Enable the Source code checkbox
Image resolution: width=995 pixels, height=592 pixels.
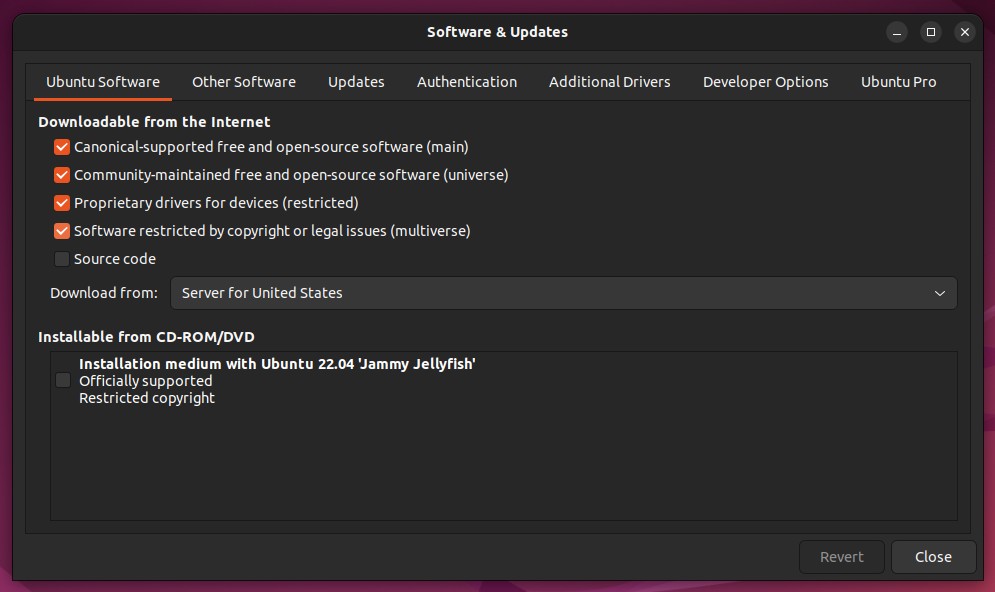[62, 259]
